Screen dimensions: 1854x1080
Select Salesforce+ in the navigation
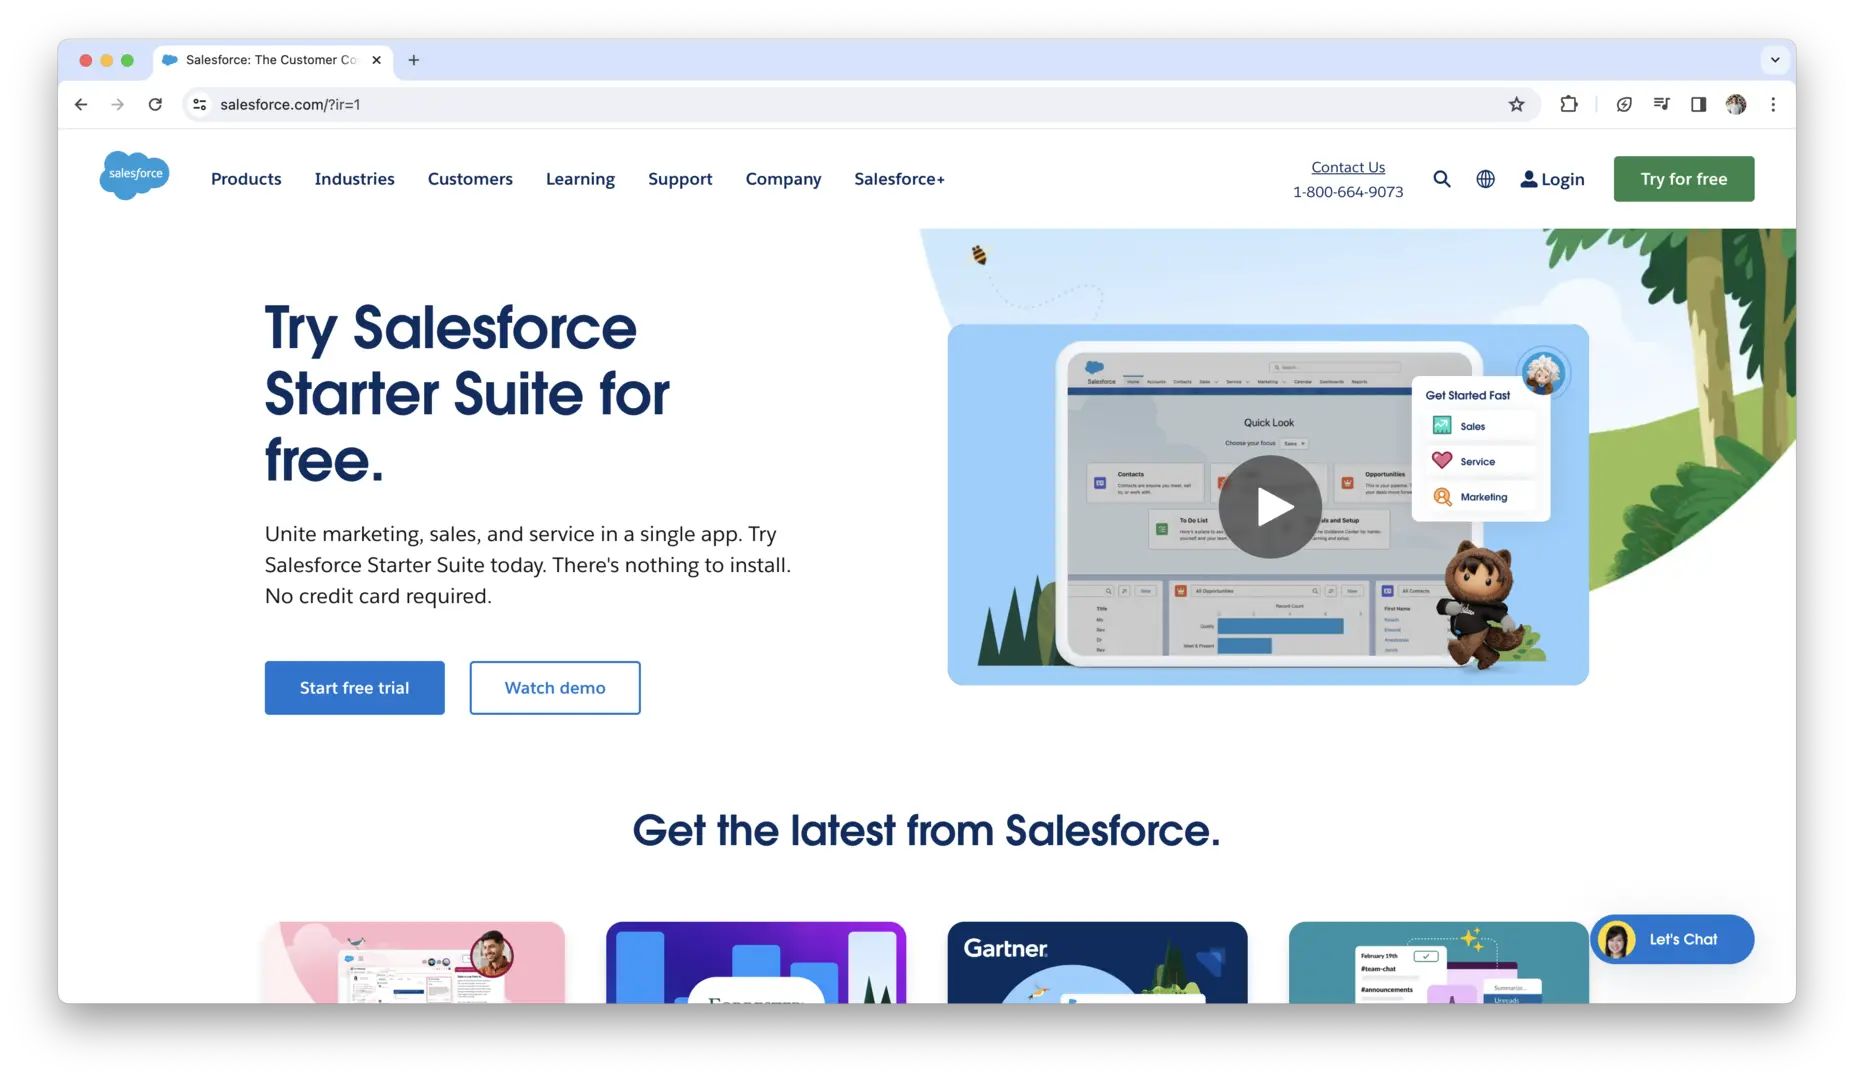coord(898,179)
